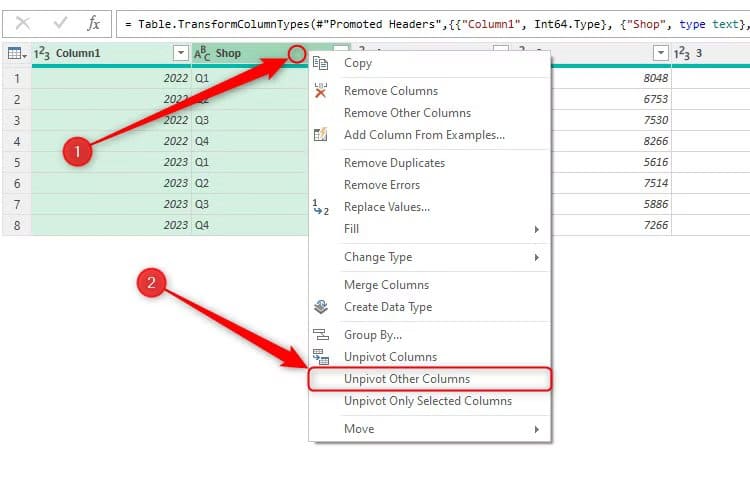
Task: Click the 2022 cell in row 1
Action: [111, 78]
